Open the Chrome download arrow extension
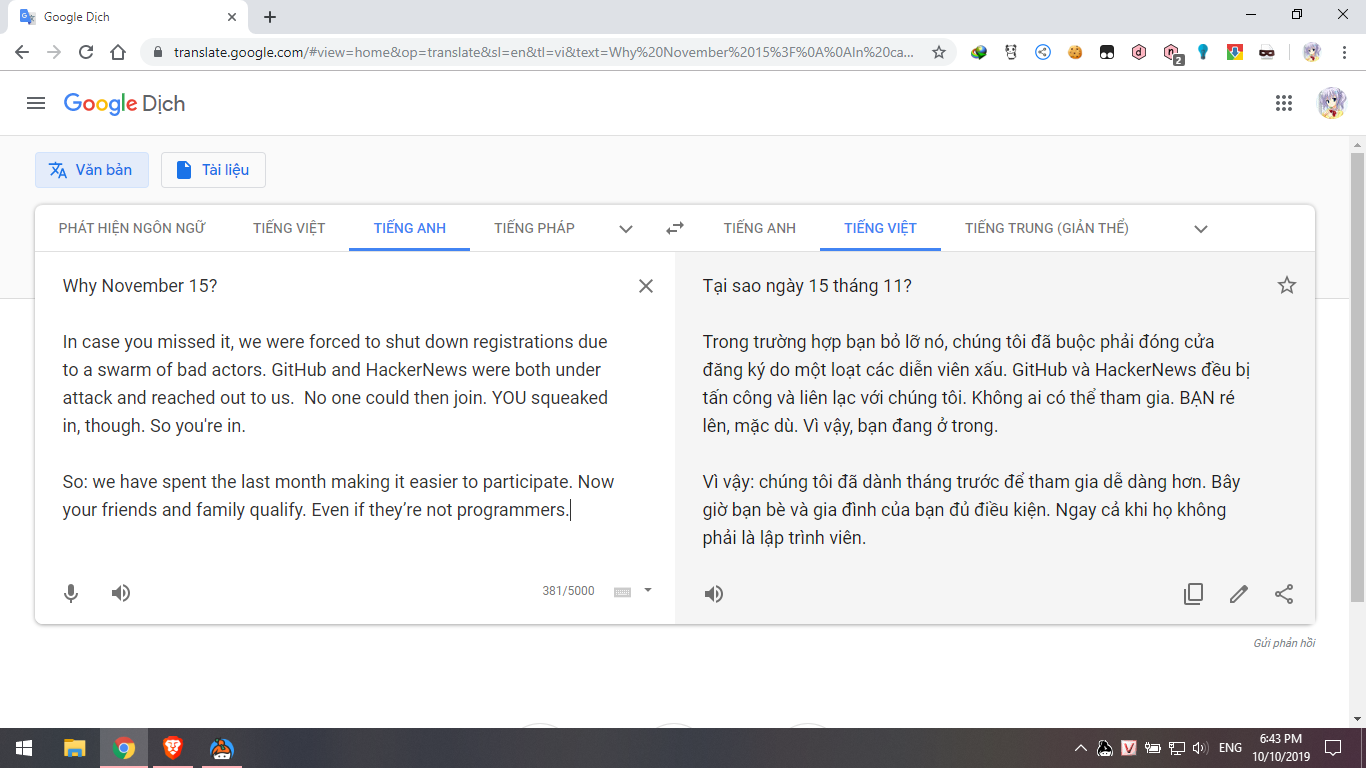Screen dimensions: 1366x768 pos(1235,52)
